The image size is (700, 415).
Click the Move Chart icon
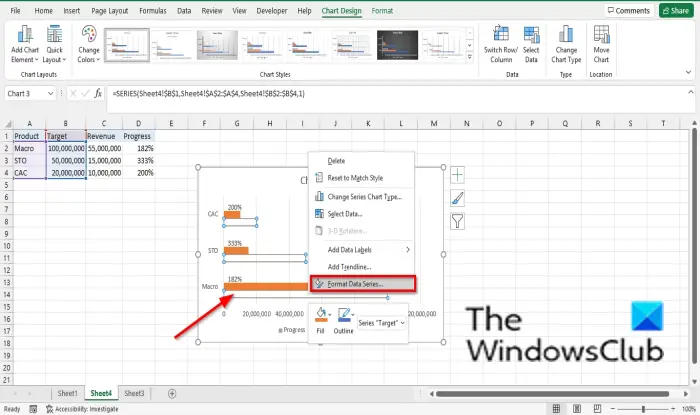[x=601, y=34]
